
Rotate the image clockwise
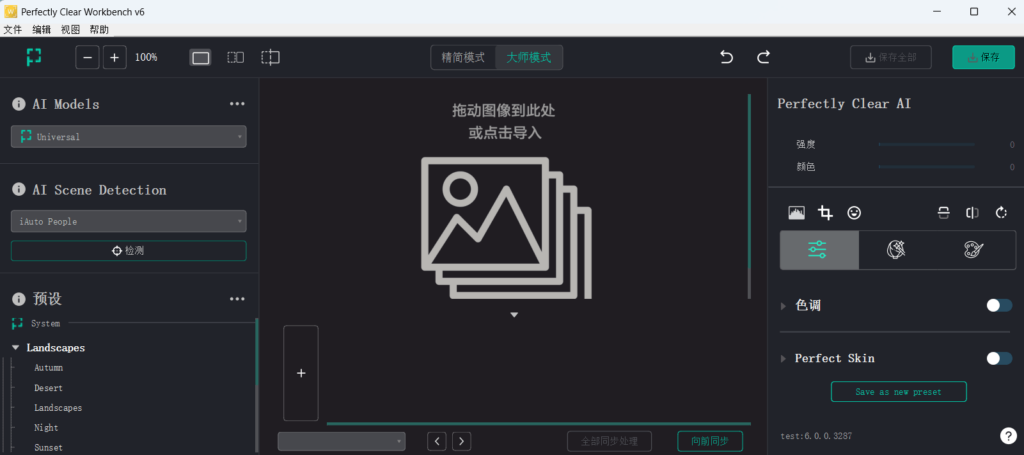(x=1001, y=213)
